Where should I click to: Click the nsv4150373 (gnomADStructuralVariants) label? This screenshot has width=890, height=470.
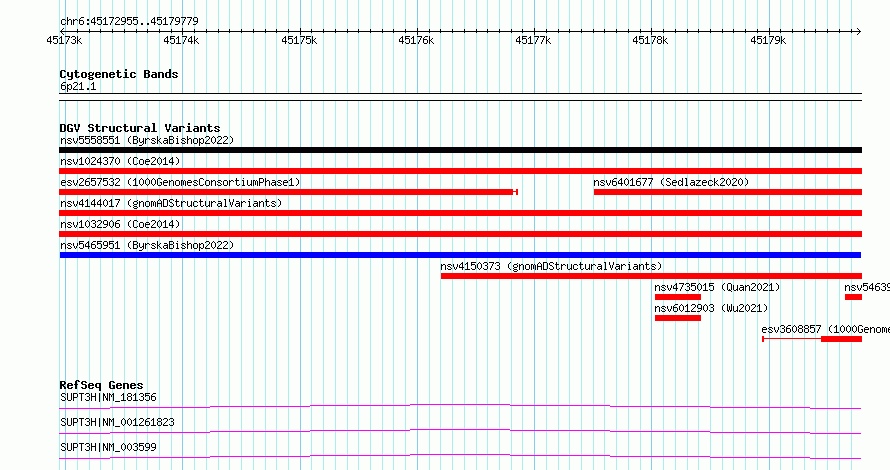click(x=551, y=266)
